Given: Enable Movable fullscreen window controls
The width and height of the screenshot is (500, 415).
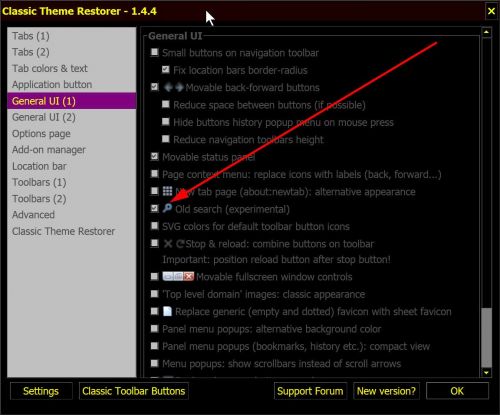Looking at the screenshot, I should click(154, 276).
